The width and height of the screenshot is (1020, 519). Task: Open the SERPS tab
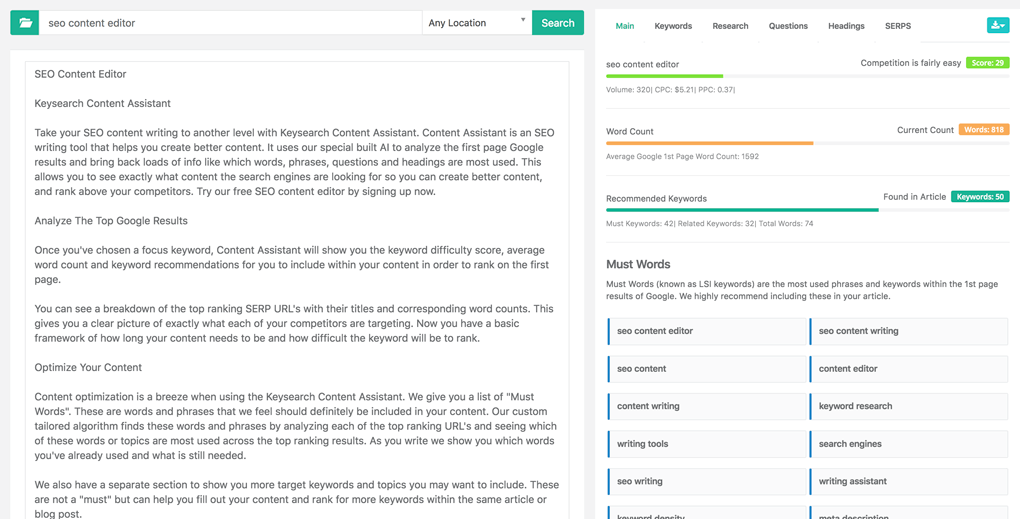[898, 26]
